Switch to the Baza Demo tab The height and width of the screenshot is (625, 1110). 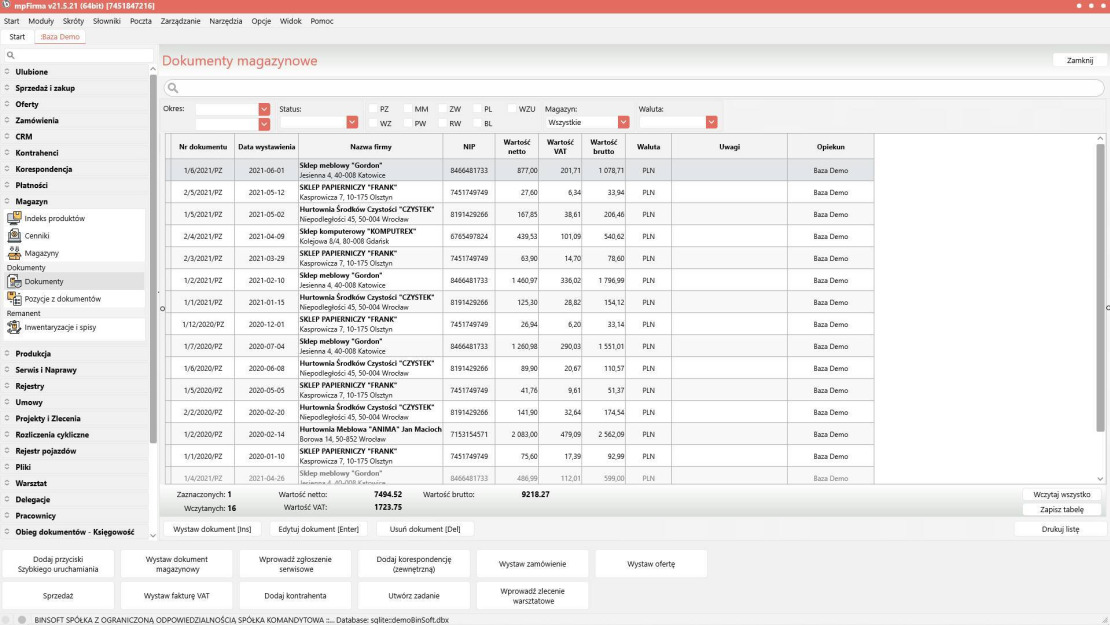click(60, 37)
